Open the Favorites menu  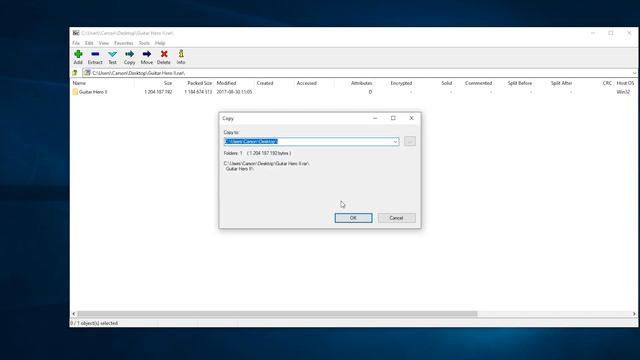coord(123,43)
